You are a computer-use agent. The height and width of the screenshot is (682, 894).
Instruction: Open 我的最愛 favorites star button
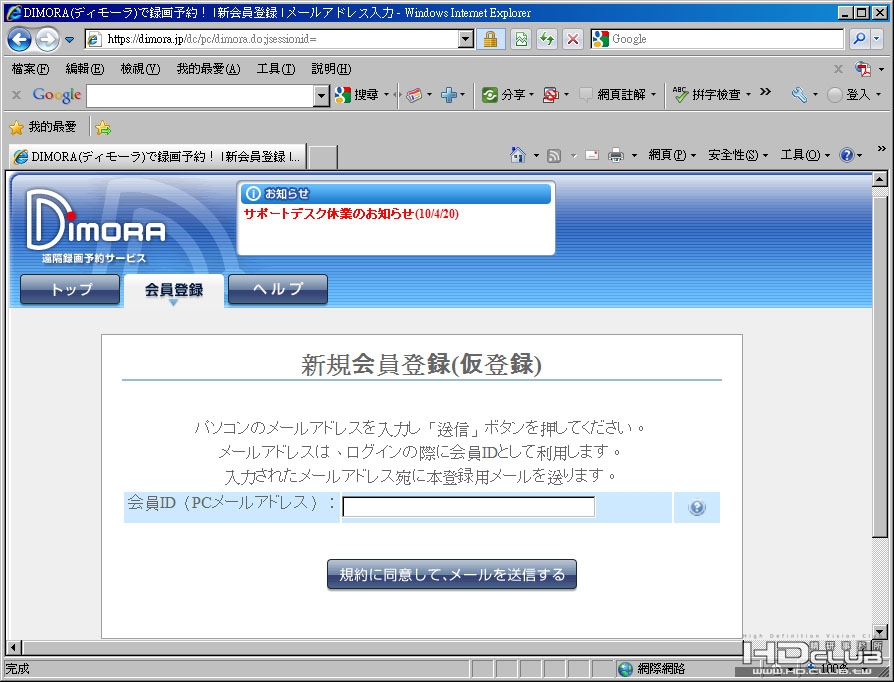tap(43, 127)
